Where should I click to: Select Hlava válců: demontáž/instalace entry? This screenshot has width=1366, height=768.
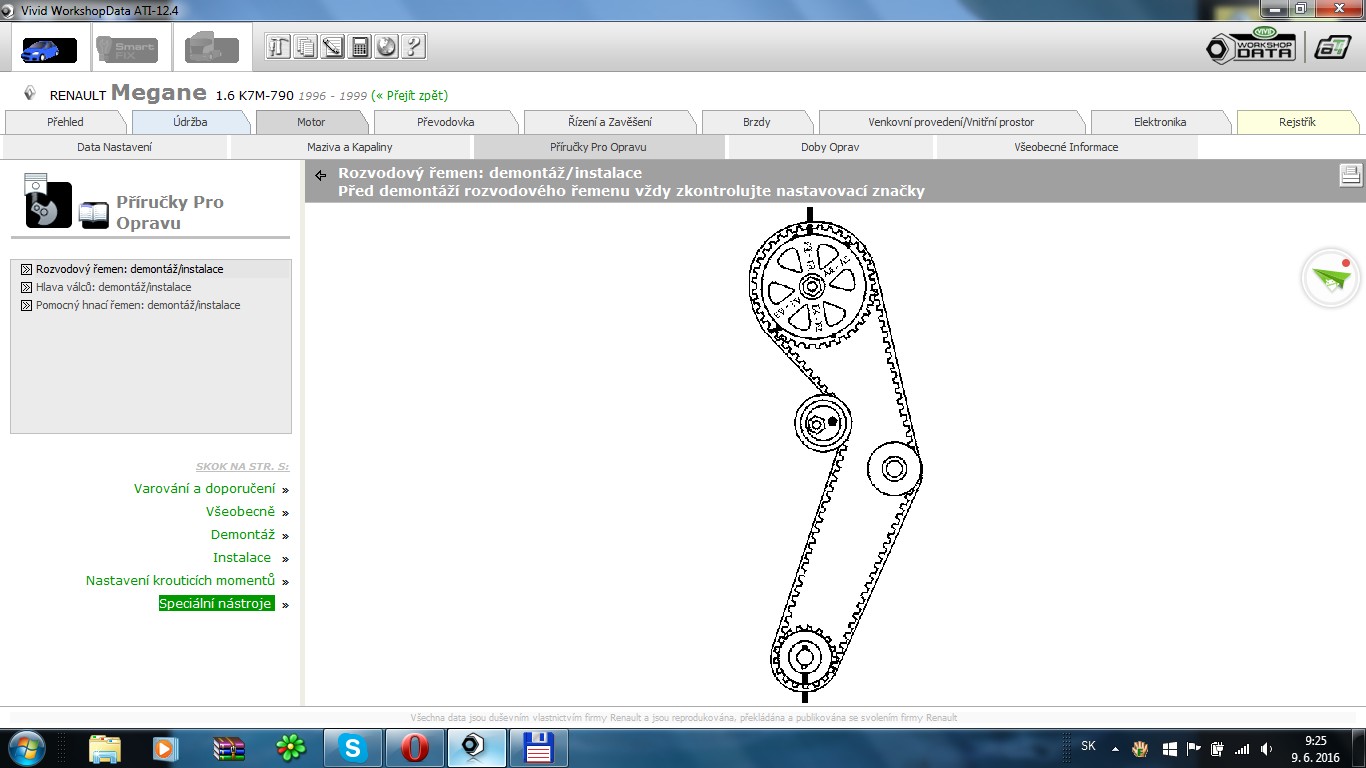(113, 287)
